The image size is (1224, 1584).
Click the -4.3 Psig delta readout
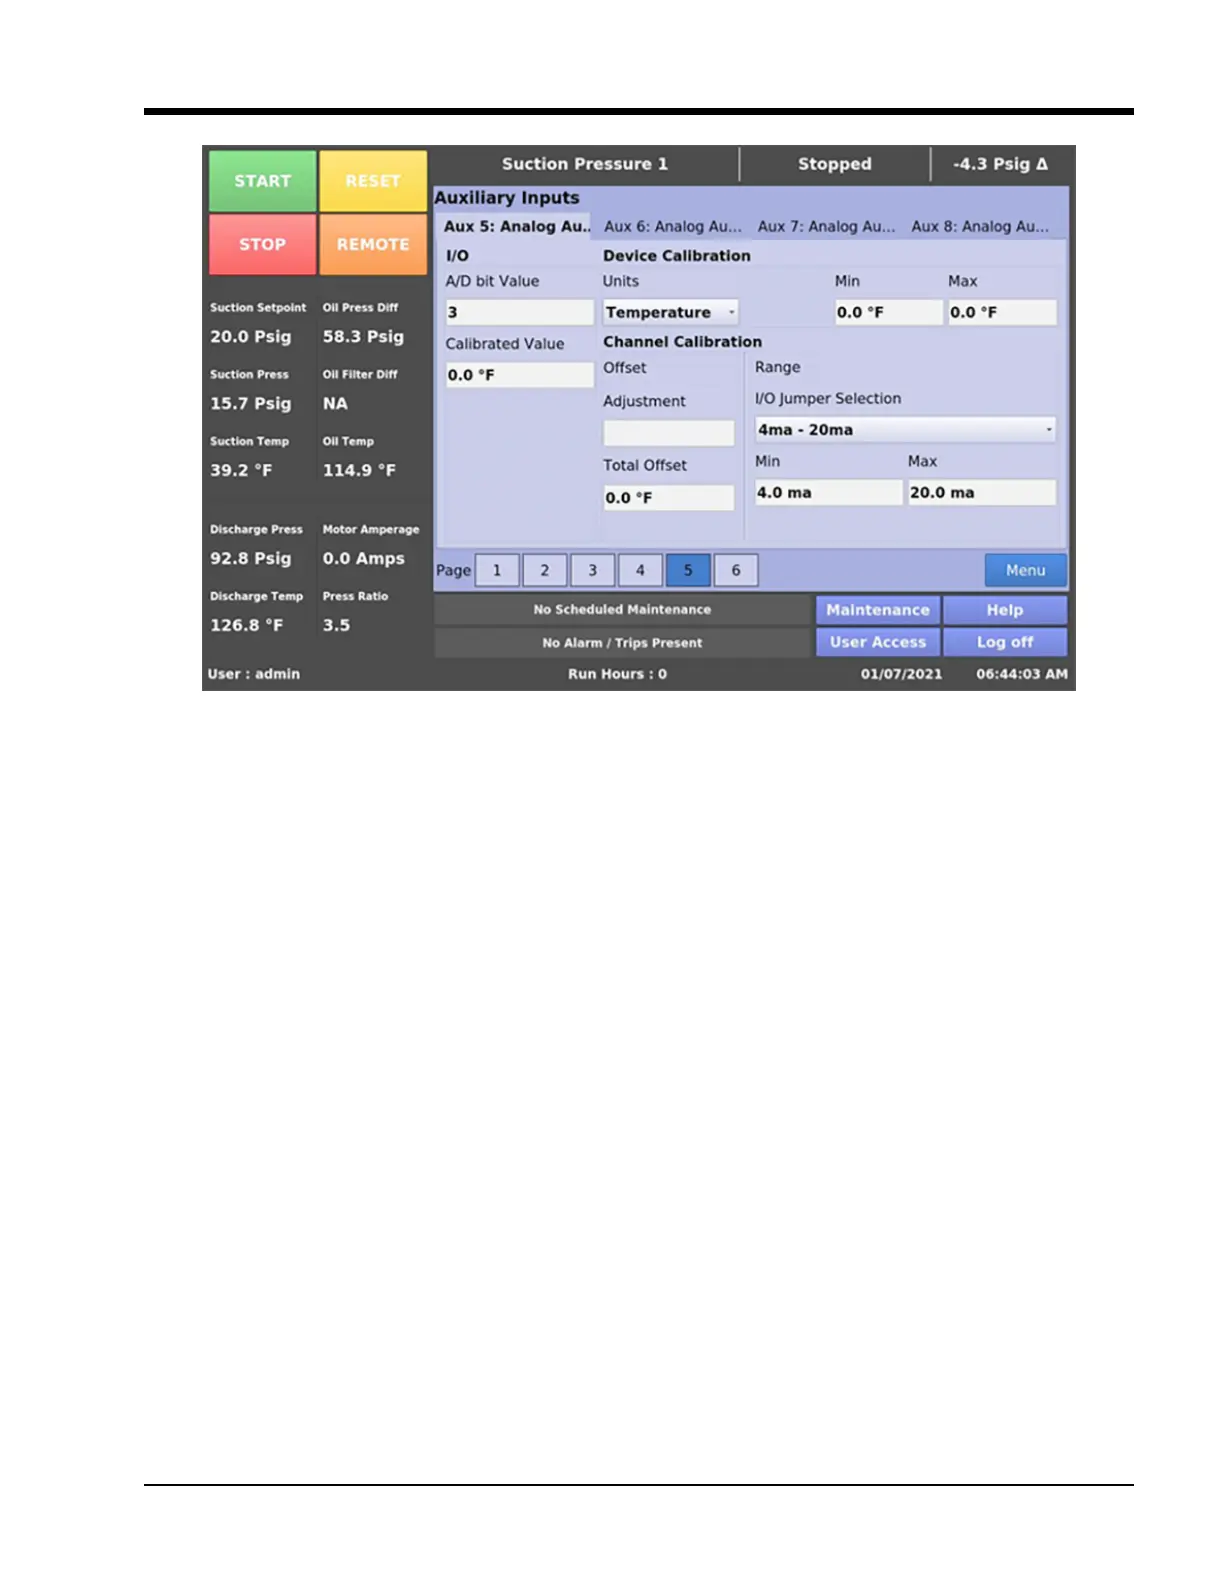pos(1001,164)
